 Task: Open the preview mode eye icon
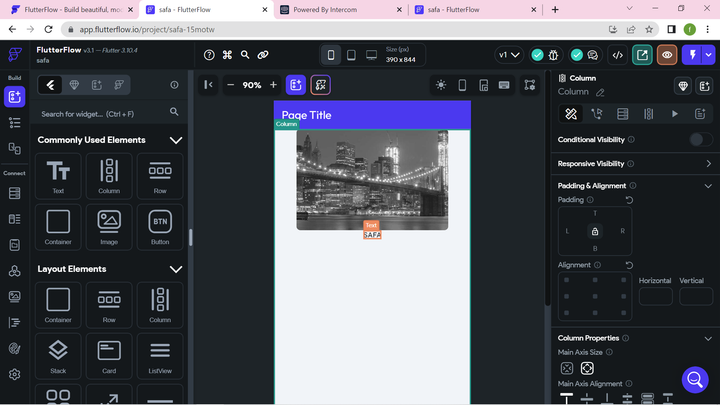[x=667, y=55]
